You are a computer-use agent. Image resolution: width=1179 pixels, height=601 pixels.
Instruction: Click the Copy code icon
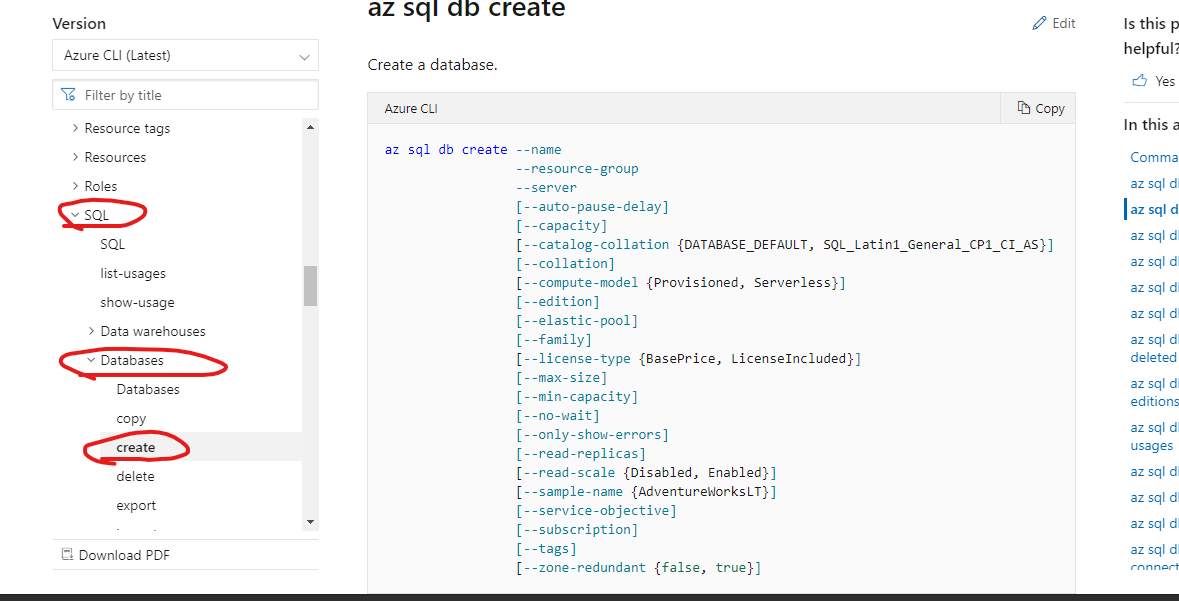pyautogui.click(x=1023, y=108)
